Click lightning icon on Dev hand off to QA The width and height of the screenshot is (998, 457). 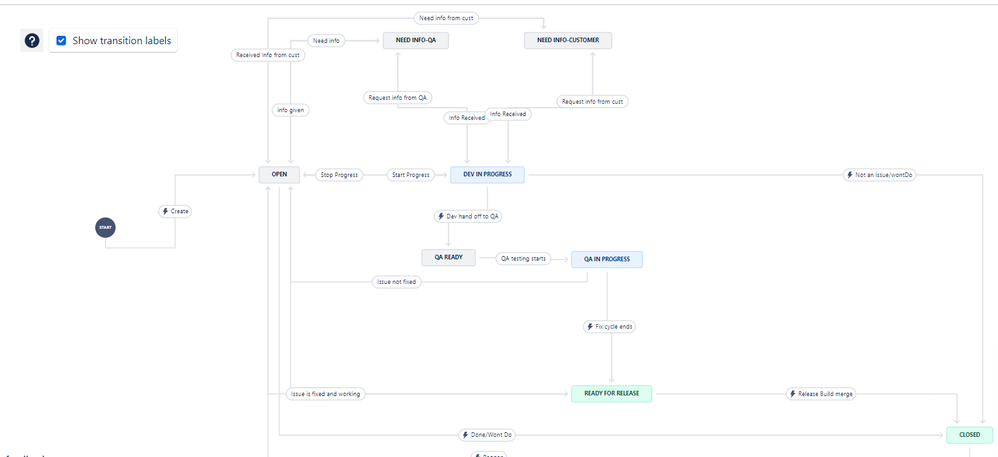[x=441, y=216]
